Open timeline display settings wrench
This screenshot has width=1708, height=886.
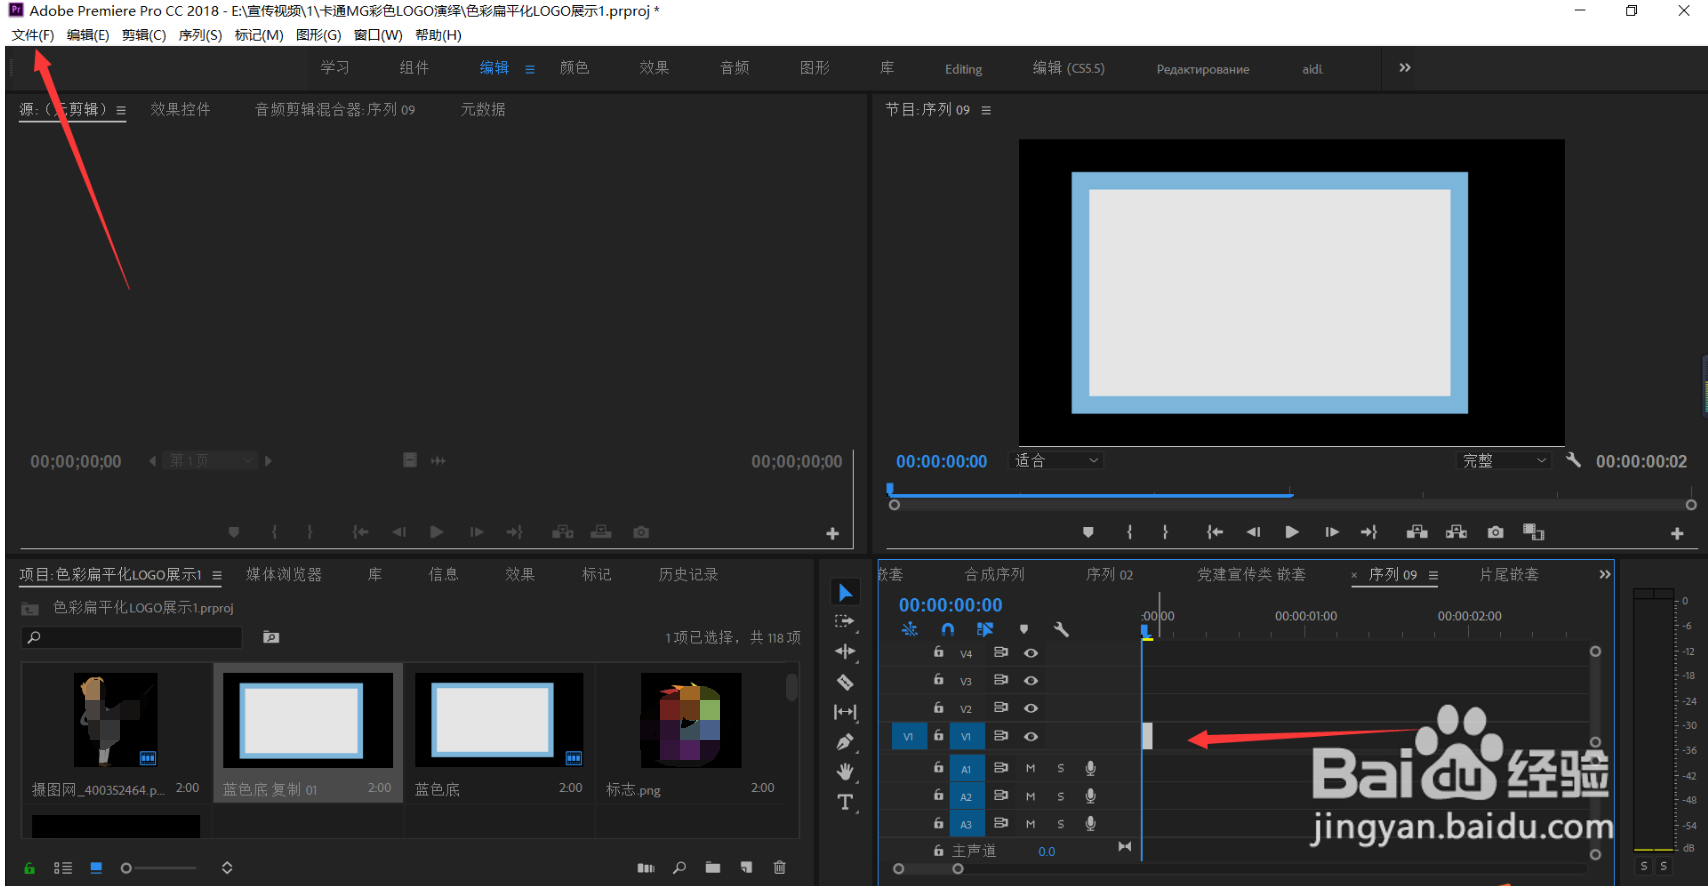click(1061, 629)
